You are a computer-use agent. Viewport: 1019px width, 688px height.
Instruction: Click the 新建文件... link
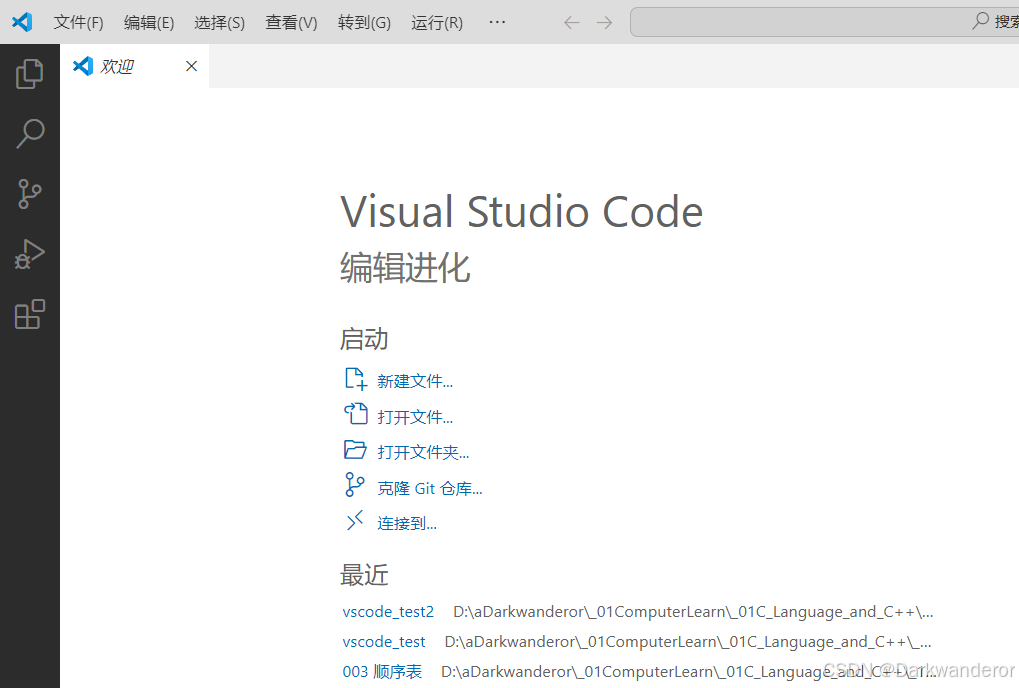[415, 381]
